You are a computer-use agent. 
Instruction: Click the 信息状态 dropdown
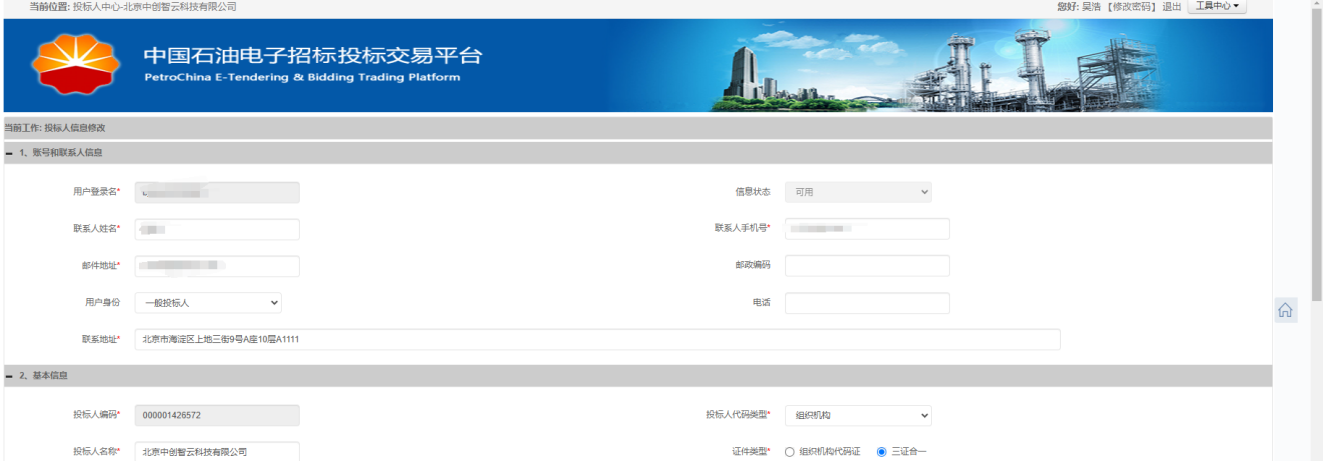pyautogui.click(x=857, y=192)
